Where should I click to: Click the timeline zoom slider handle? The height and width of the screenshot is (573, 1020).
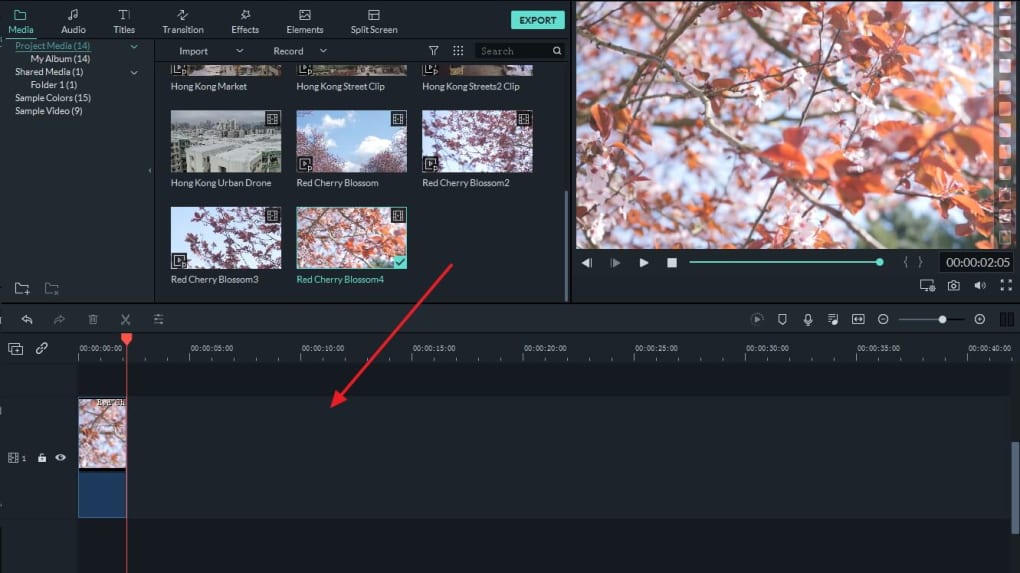[942, 319]
